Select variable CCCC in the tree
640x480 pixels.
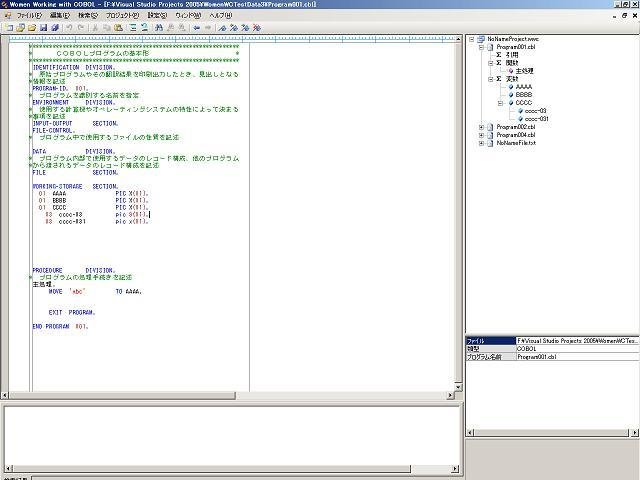(x=524, y=103)
